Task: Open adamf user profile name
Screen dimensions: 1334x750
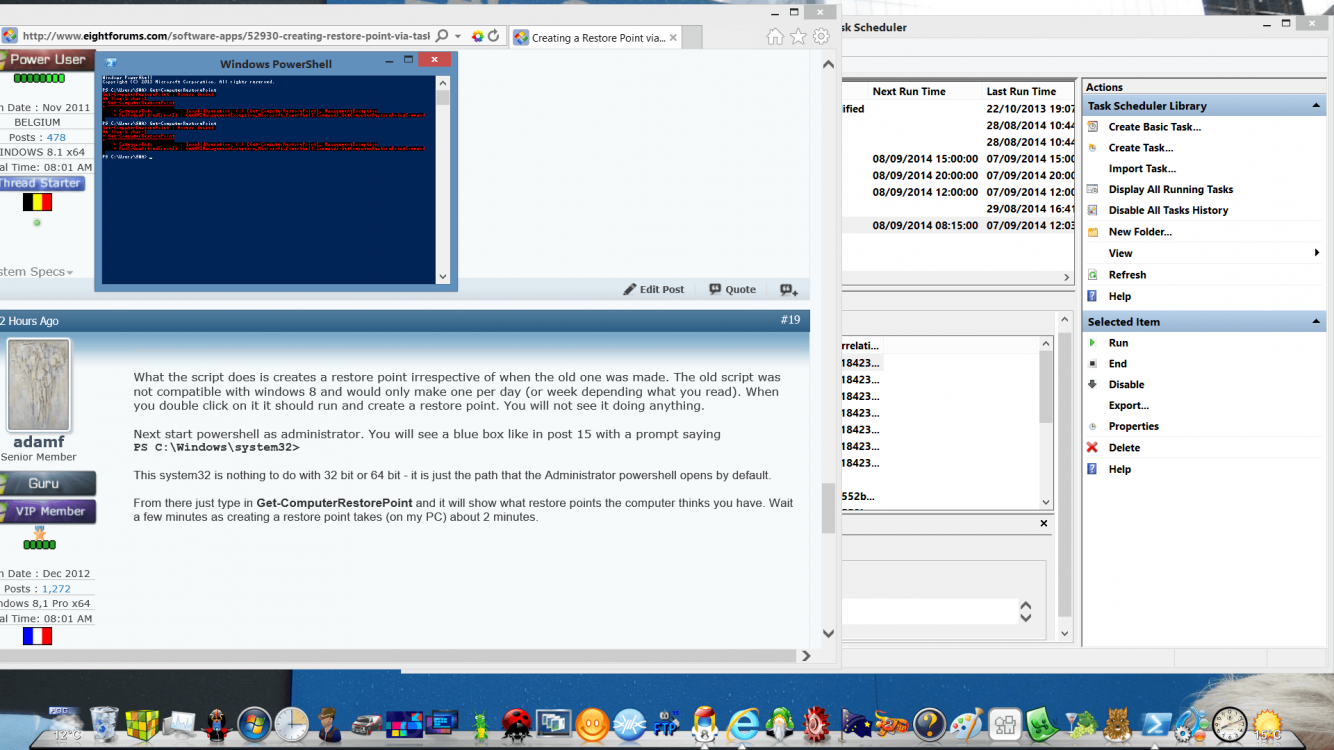Action: tap(38, 442)
